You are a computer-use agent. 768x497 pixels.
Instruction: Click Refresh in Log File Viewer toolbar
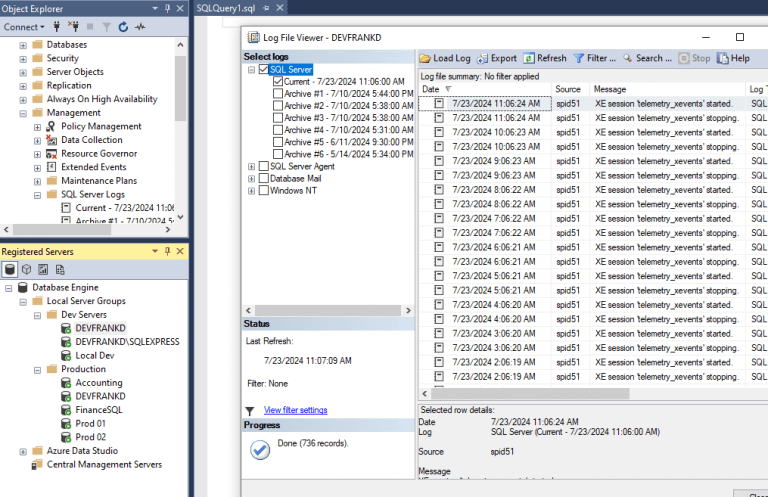(x=545, y=58)
